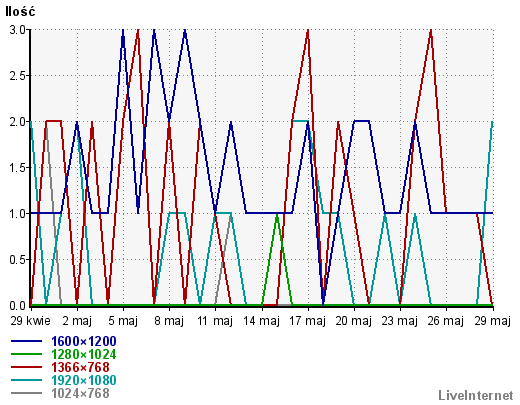Click the Ilość axis title
Viewport: 520px width, 405px height.
20,11
